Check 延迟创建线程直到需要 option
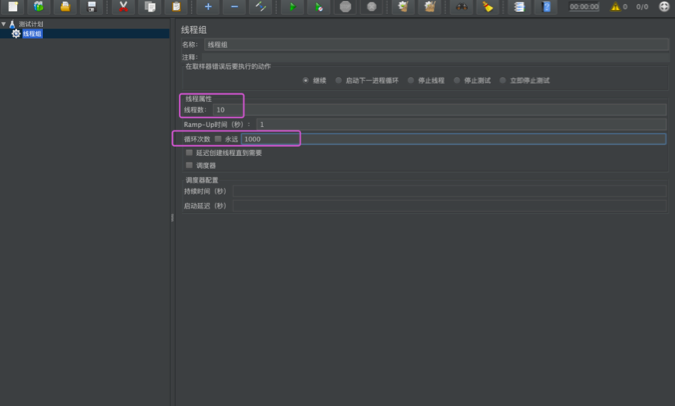Image resolution: width=675 pixels, height=406 pixels. point(189,153)
